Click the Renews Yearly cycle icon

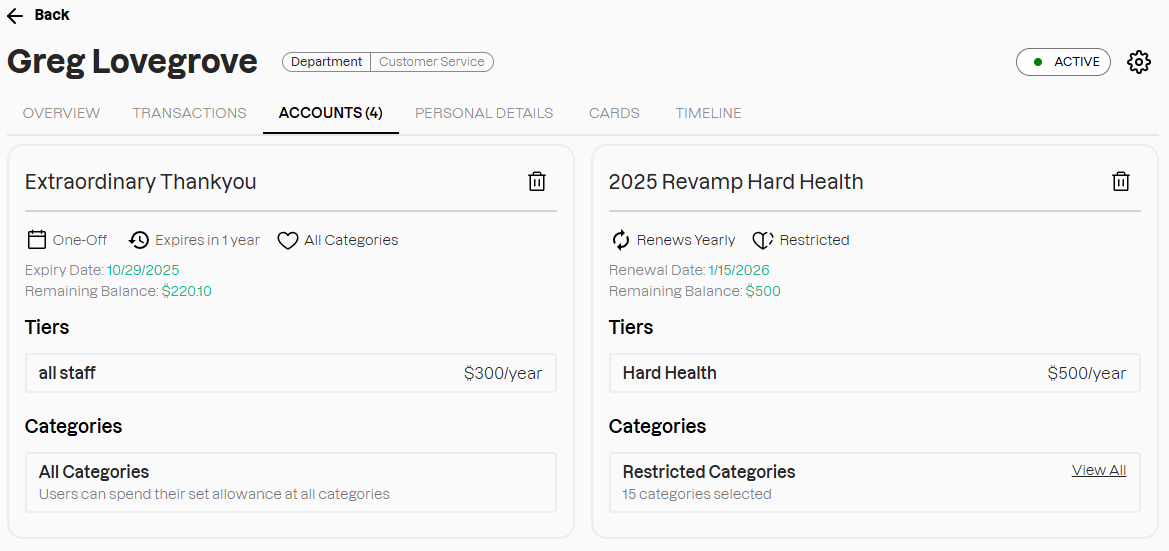(x=621, y=240)
